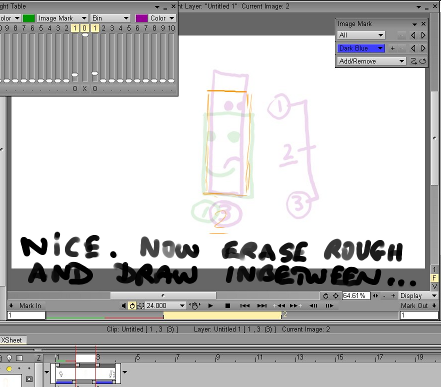Click the horizontal canvas scrollbar thumb
This screenshot has width=441, height=387.
[x=163, y=295]
